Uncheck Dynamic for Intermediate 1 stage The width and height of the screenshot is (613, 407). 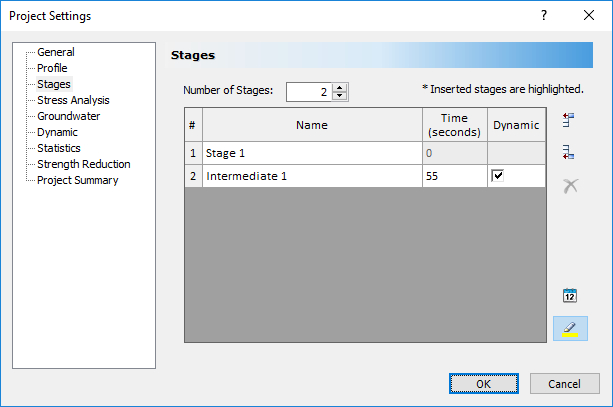pos(498,176)
